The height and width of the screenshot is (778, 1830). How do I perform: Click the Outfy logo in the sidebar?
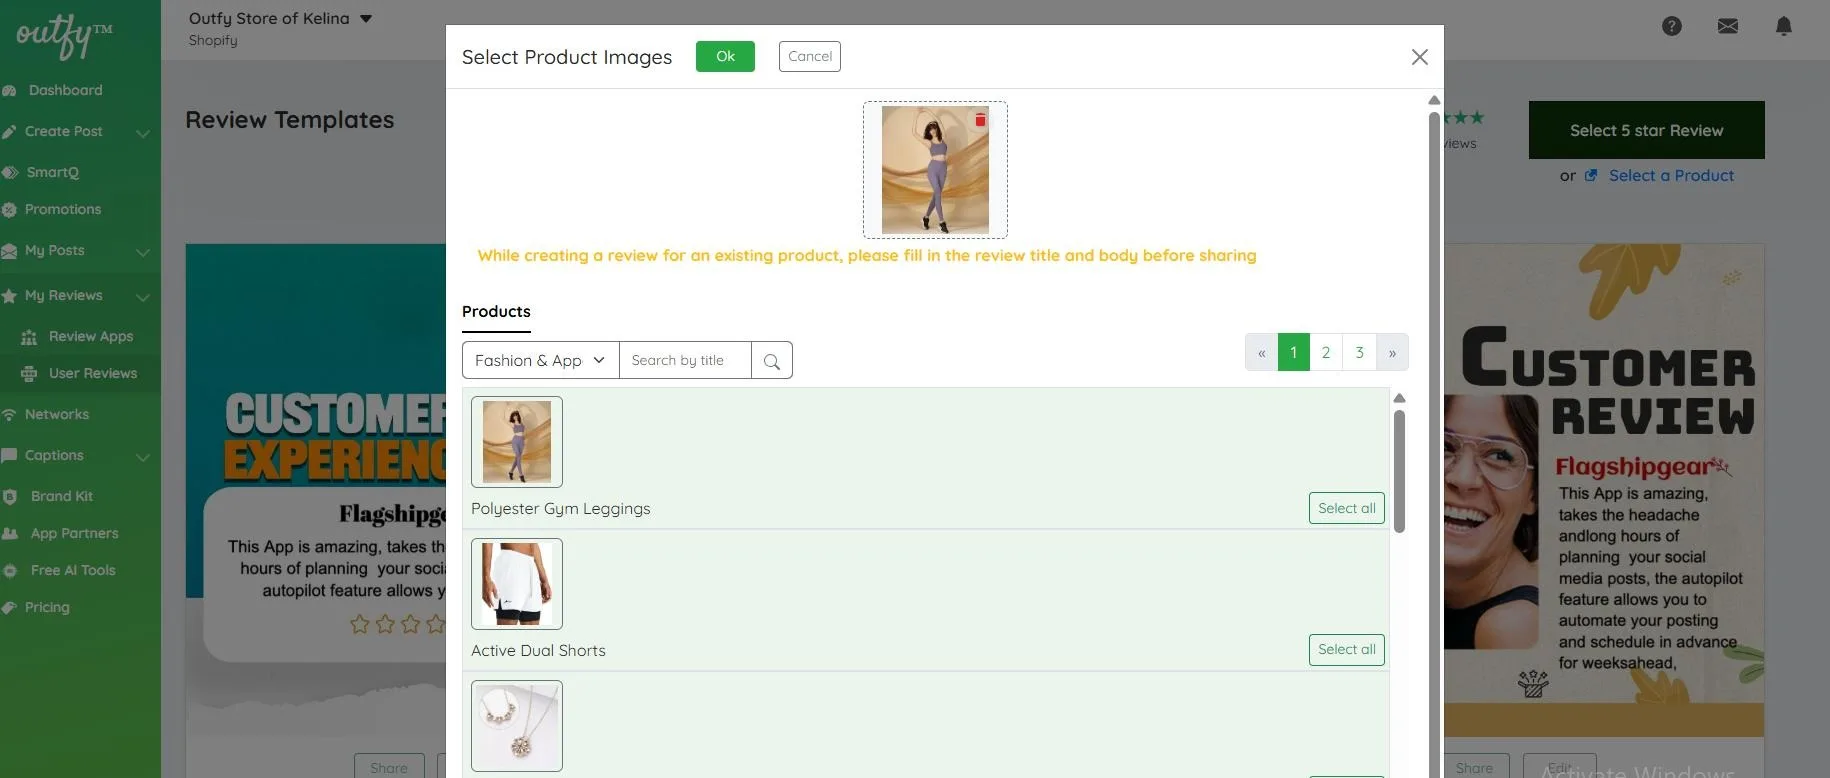pos(64,36)
